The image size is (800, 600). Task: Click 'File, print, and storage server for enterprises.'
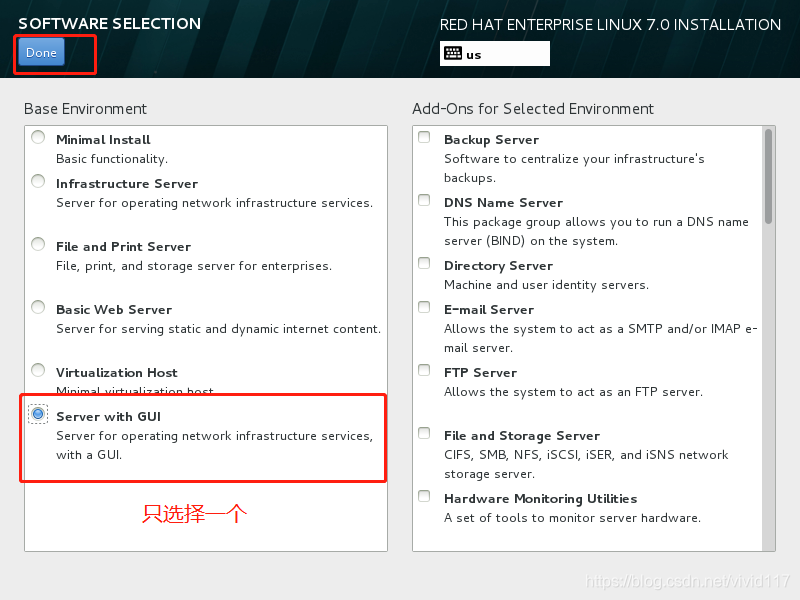click(x=194, y=266)
